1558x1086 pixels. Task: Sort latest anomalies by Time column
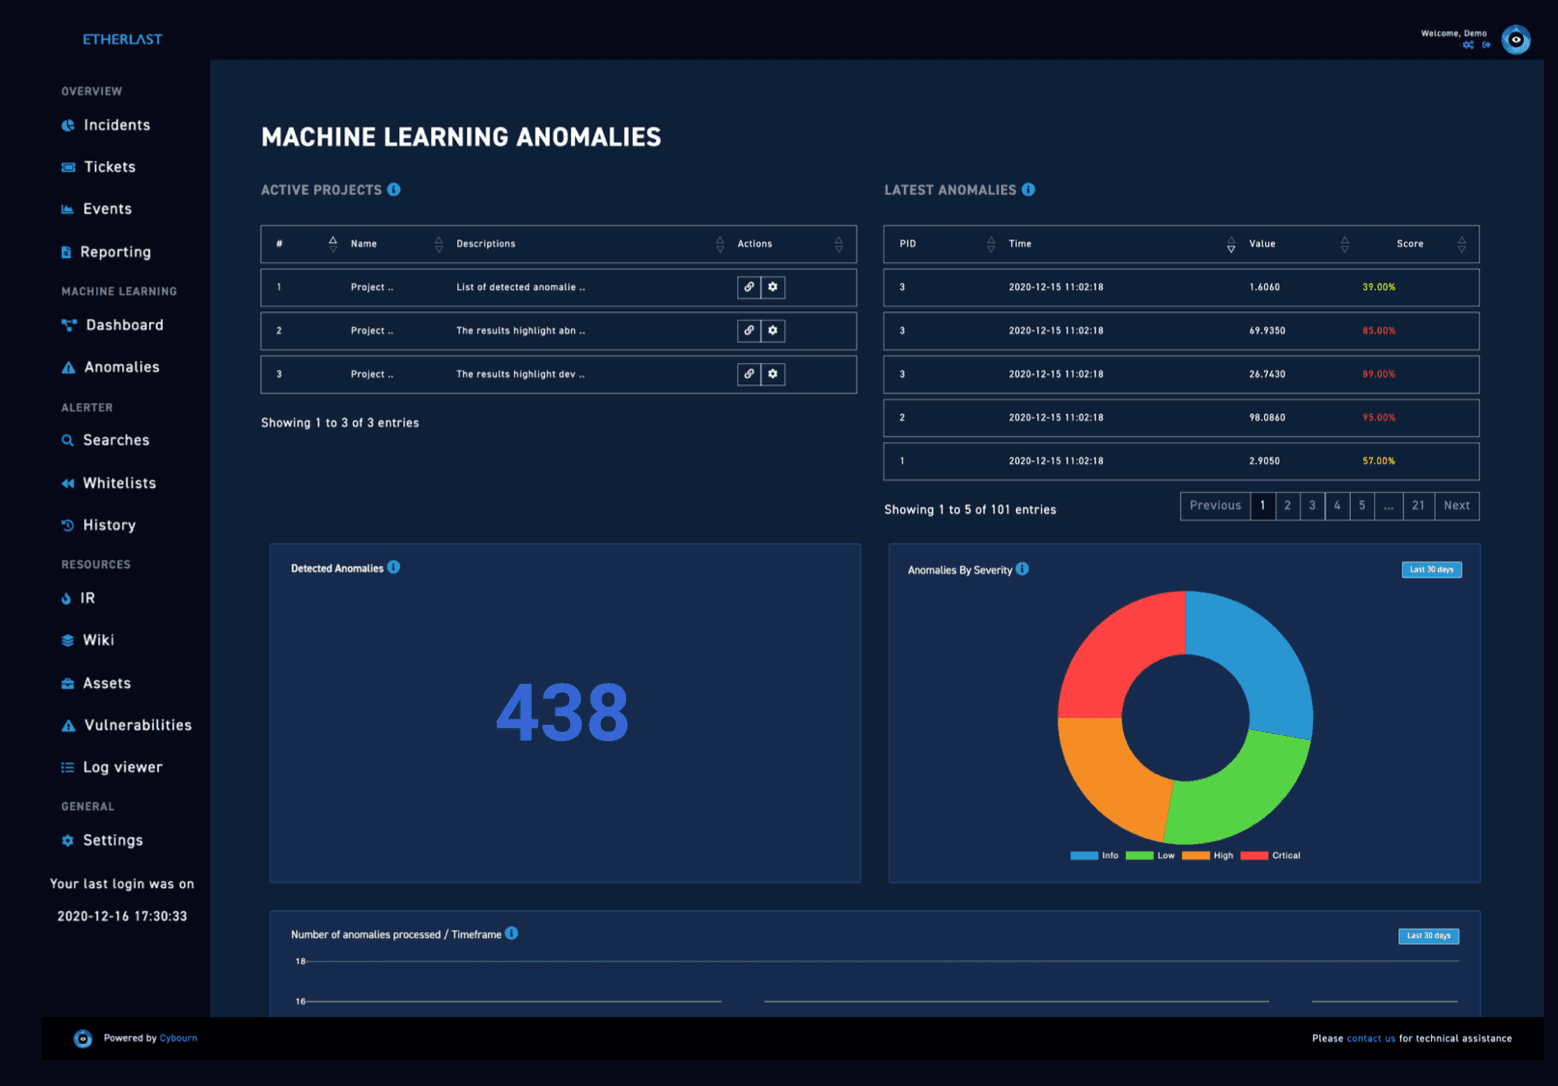pos(1230,244)
